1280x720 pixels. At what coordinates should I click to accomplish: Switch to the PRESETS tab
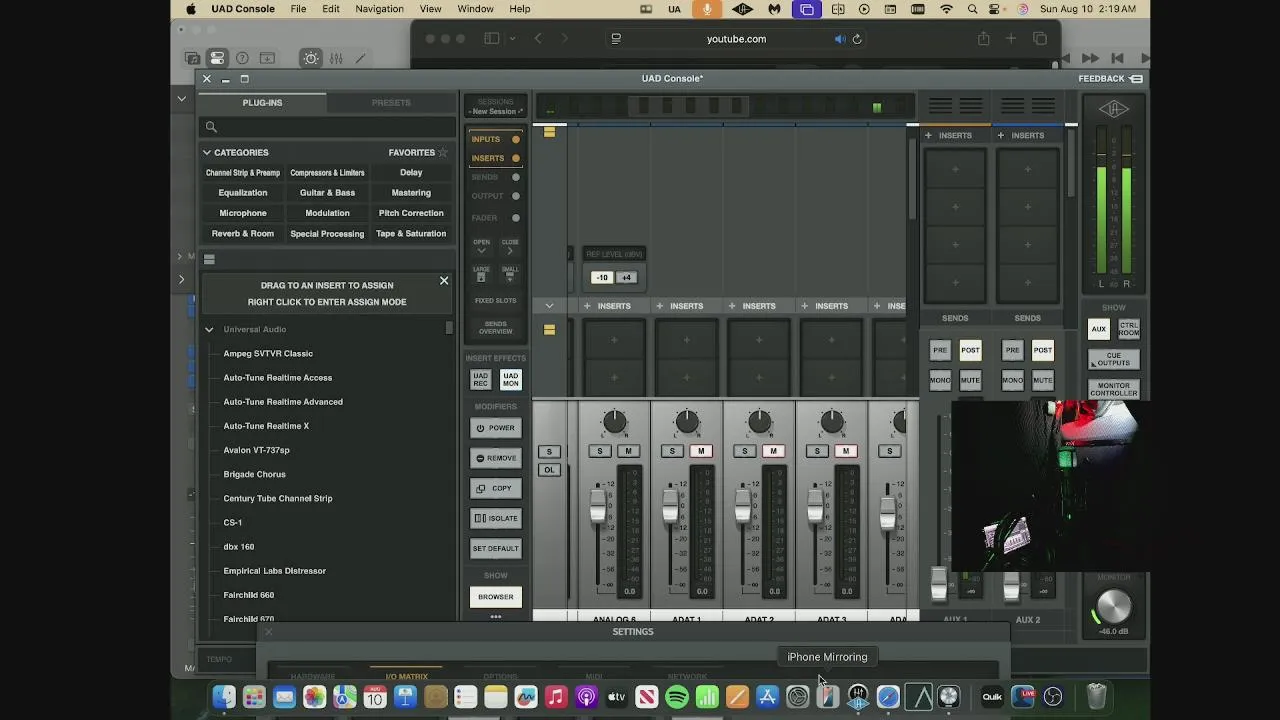tap(391, 103)
